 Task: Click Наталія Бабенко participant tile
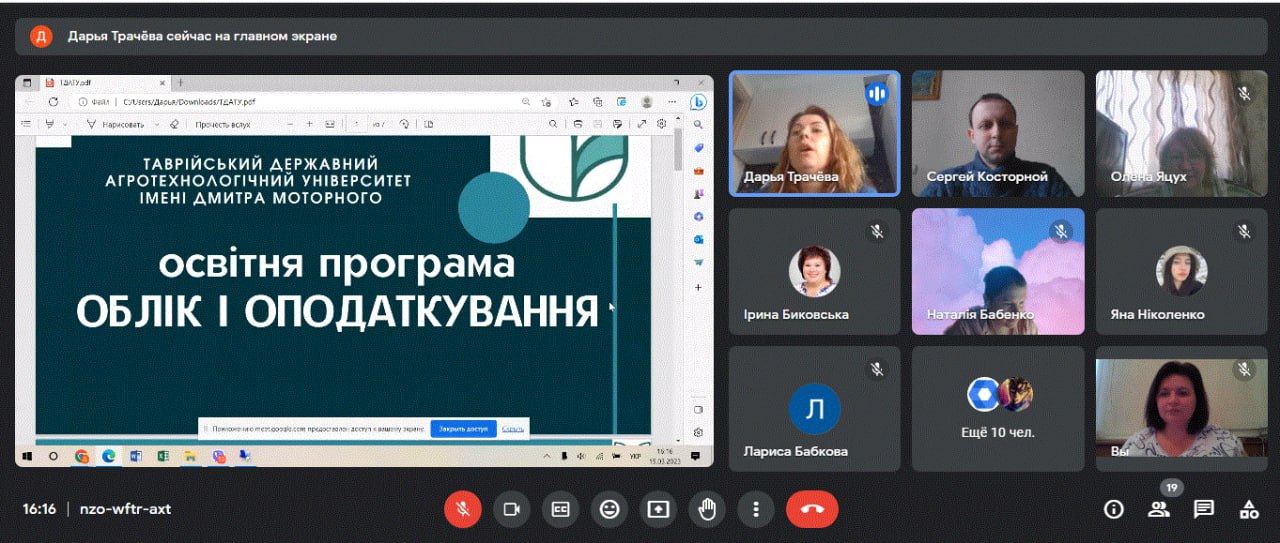pos(998,271)
